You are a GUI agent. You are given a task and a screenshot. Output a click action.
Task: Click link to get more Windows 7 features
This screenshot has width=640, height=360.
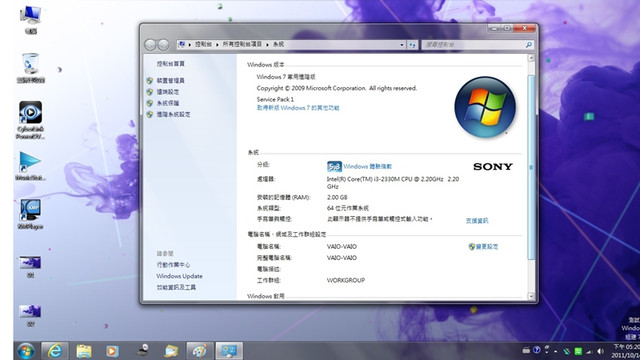298,108
